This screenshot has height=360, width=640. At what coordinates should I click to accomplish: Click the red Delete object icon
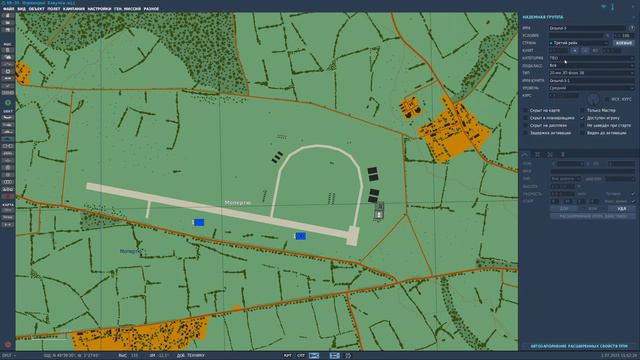click(8, 197)
